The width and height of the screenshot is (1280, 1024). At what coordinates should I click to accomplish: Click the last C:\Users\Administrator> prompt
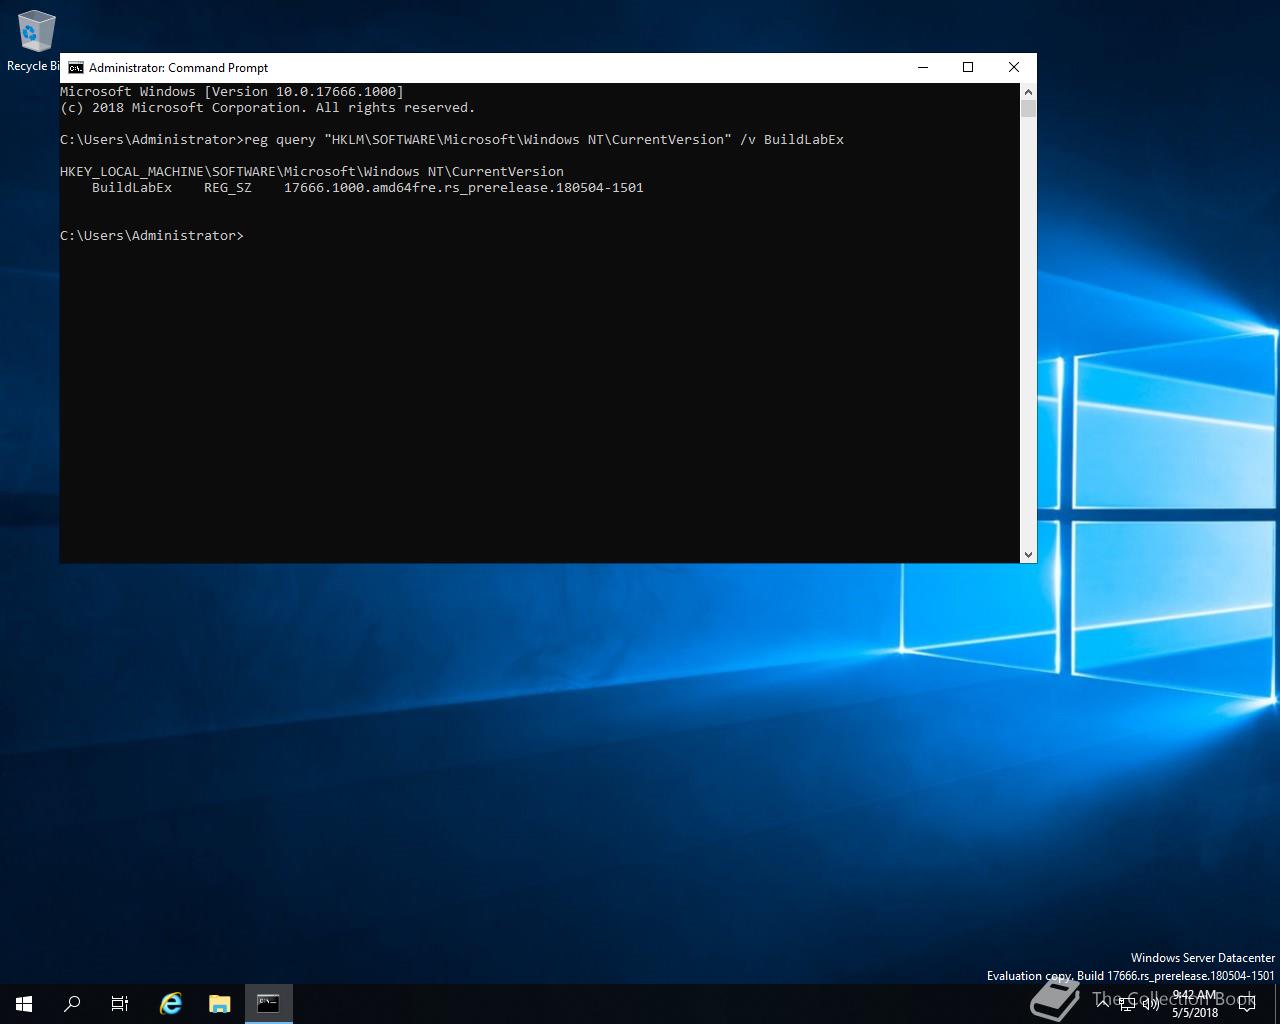[x=152, y=235]
